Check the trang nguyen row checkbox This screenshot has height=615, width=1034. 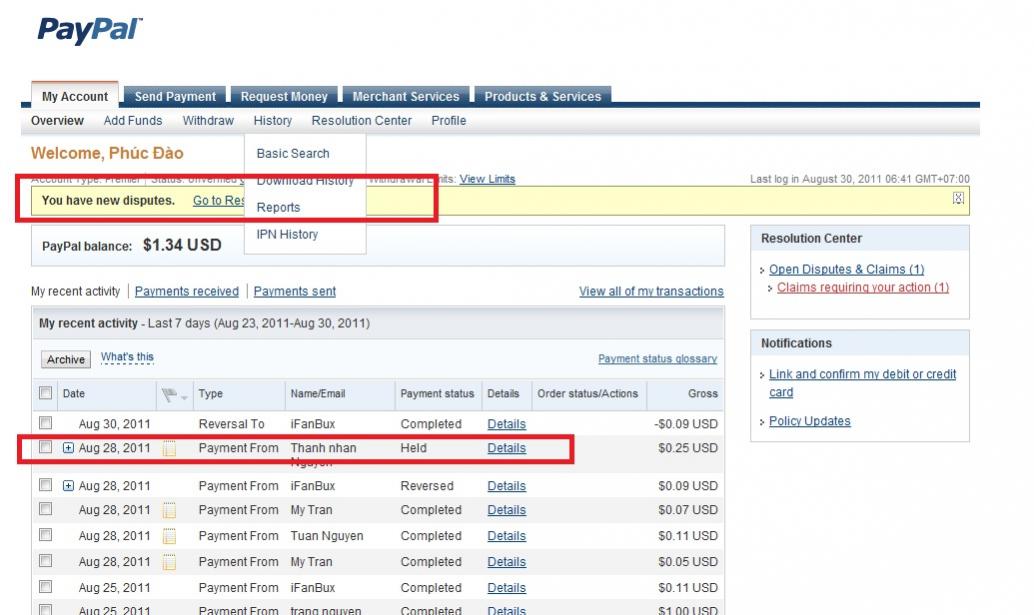[46, 610]
